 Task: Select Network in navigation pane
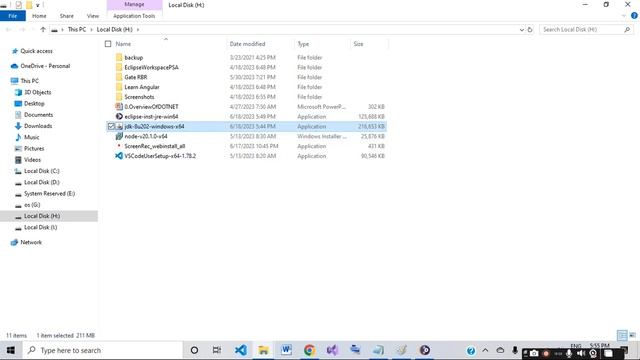31,242
